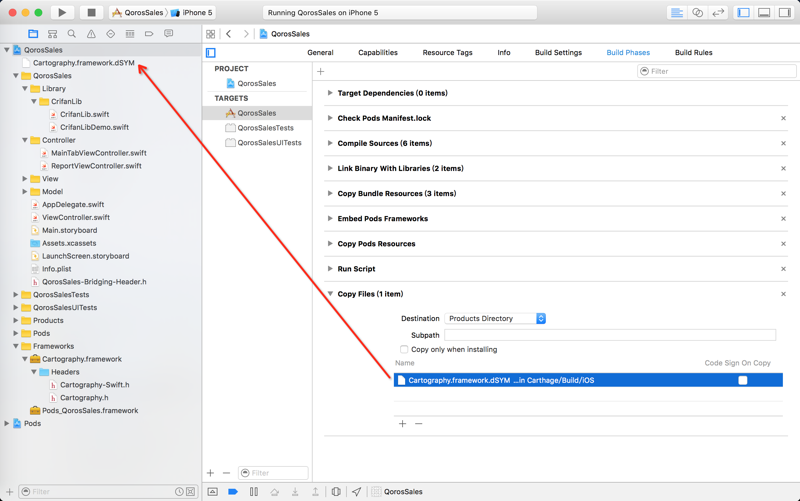Expand the View folder
Viewport: 800px width, 501px height.
coord(24,179)
